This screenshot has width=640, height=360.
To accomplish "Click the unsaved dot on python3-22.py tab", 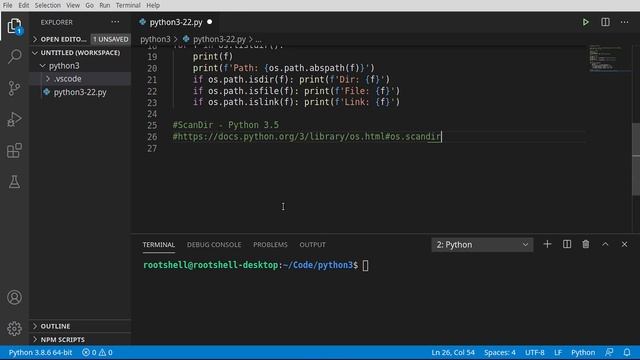I will [x=209, y=22].
